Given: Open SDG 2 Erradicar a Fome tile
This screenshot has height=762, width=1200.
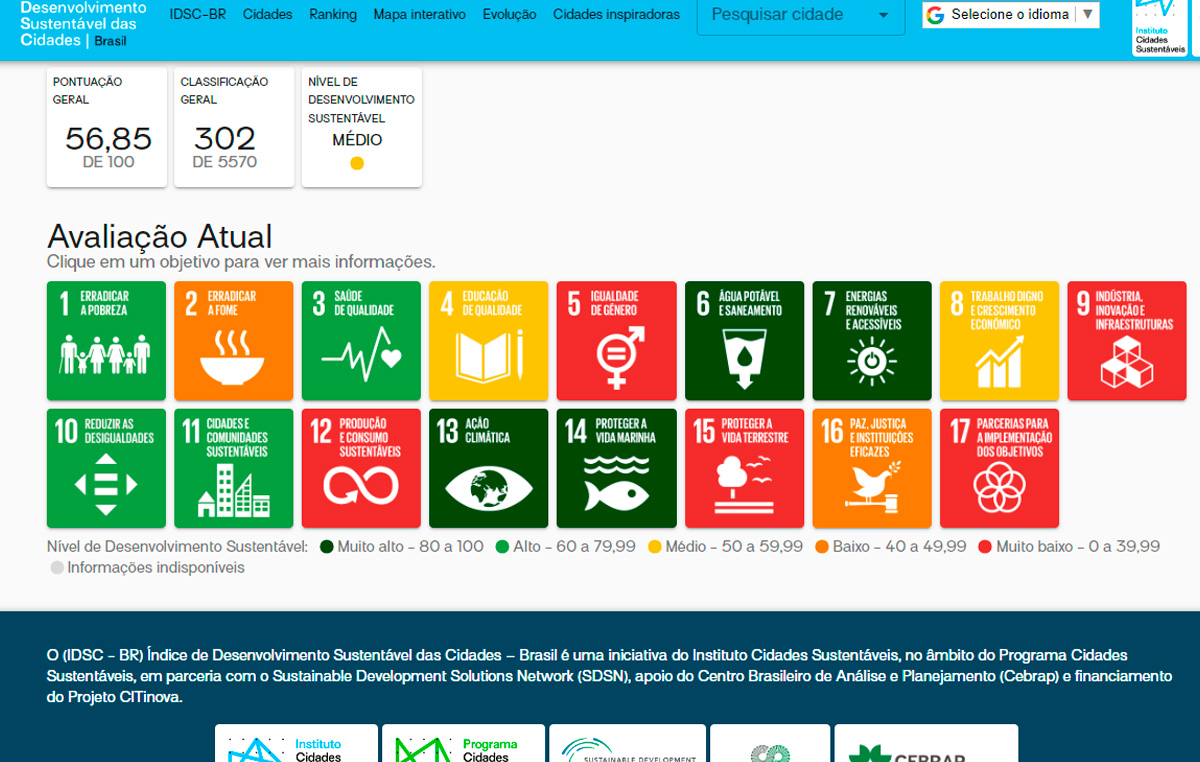Looking at the screenshot, I should [234, 340].
